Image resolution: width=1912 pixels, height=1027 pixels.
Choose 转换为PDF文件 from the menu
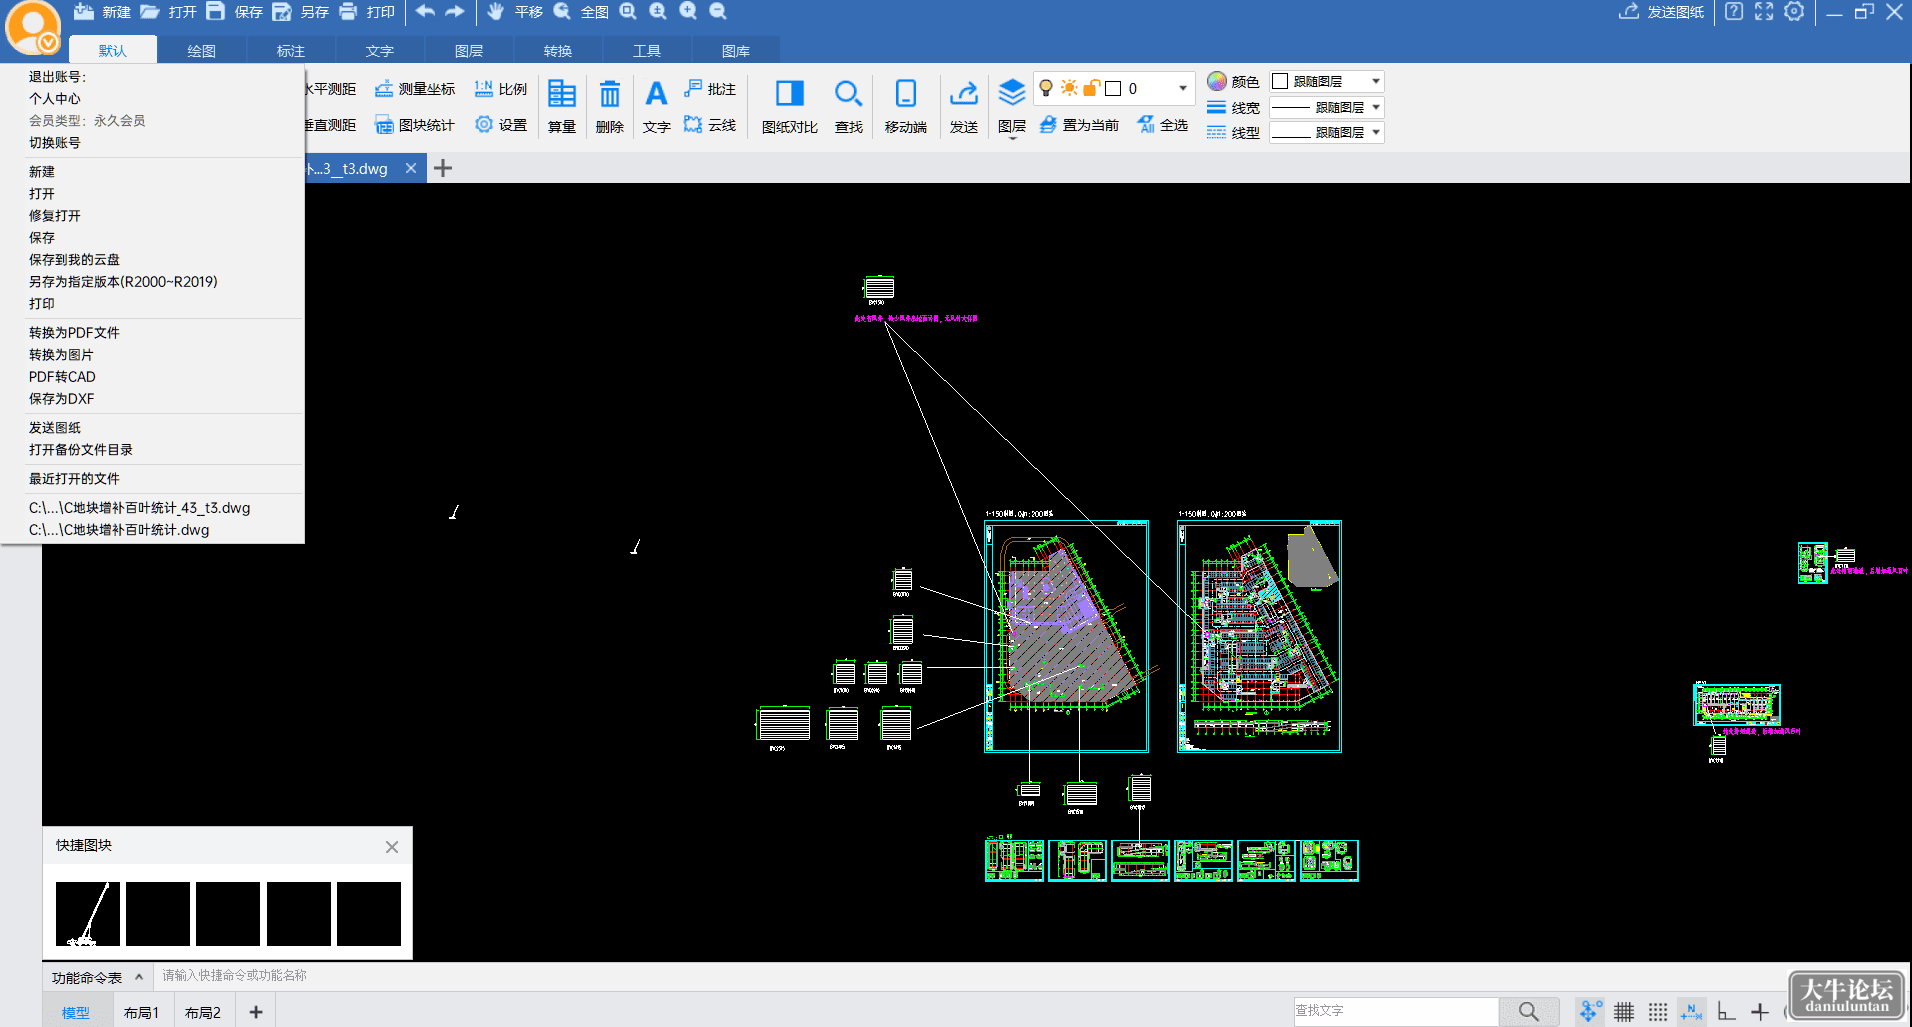click(x=74, y=333)
